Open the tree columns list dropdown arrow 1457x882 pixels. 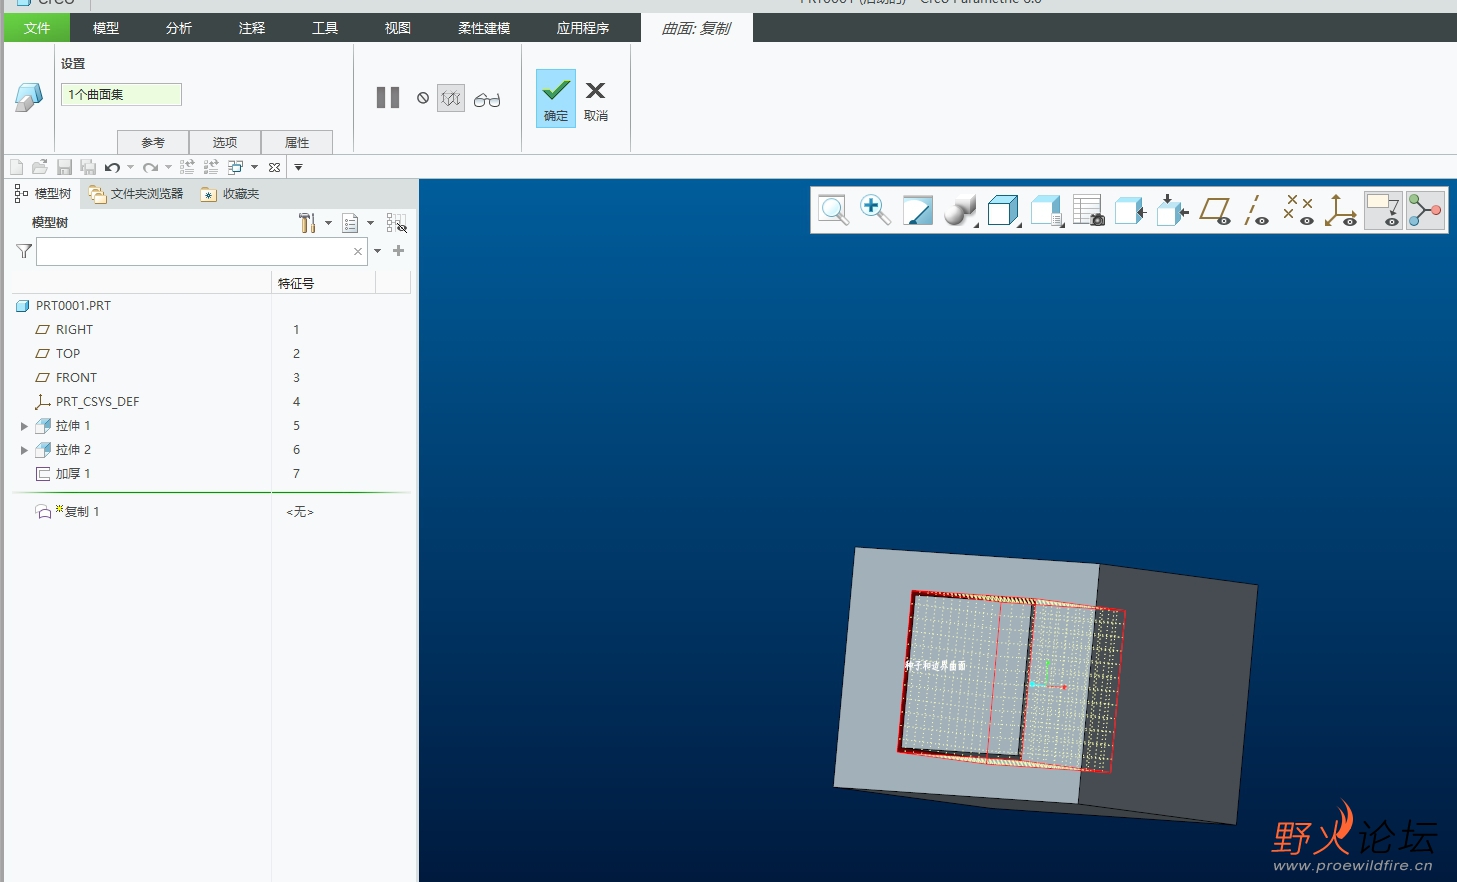coord(370,223)
